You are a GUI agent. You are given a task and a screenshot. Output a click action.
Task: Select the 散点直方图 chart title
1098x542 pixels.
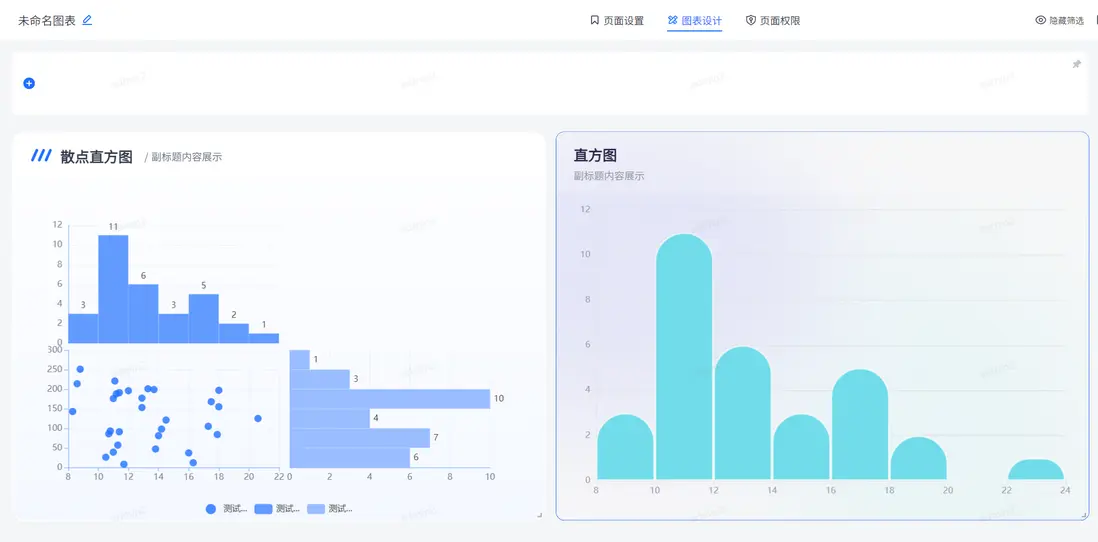pos(97,157)
